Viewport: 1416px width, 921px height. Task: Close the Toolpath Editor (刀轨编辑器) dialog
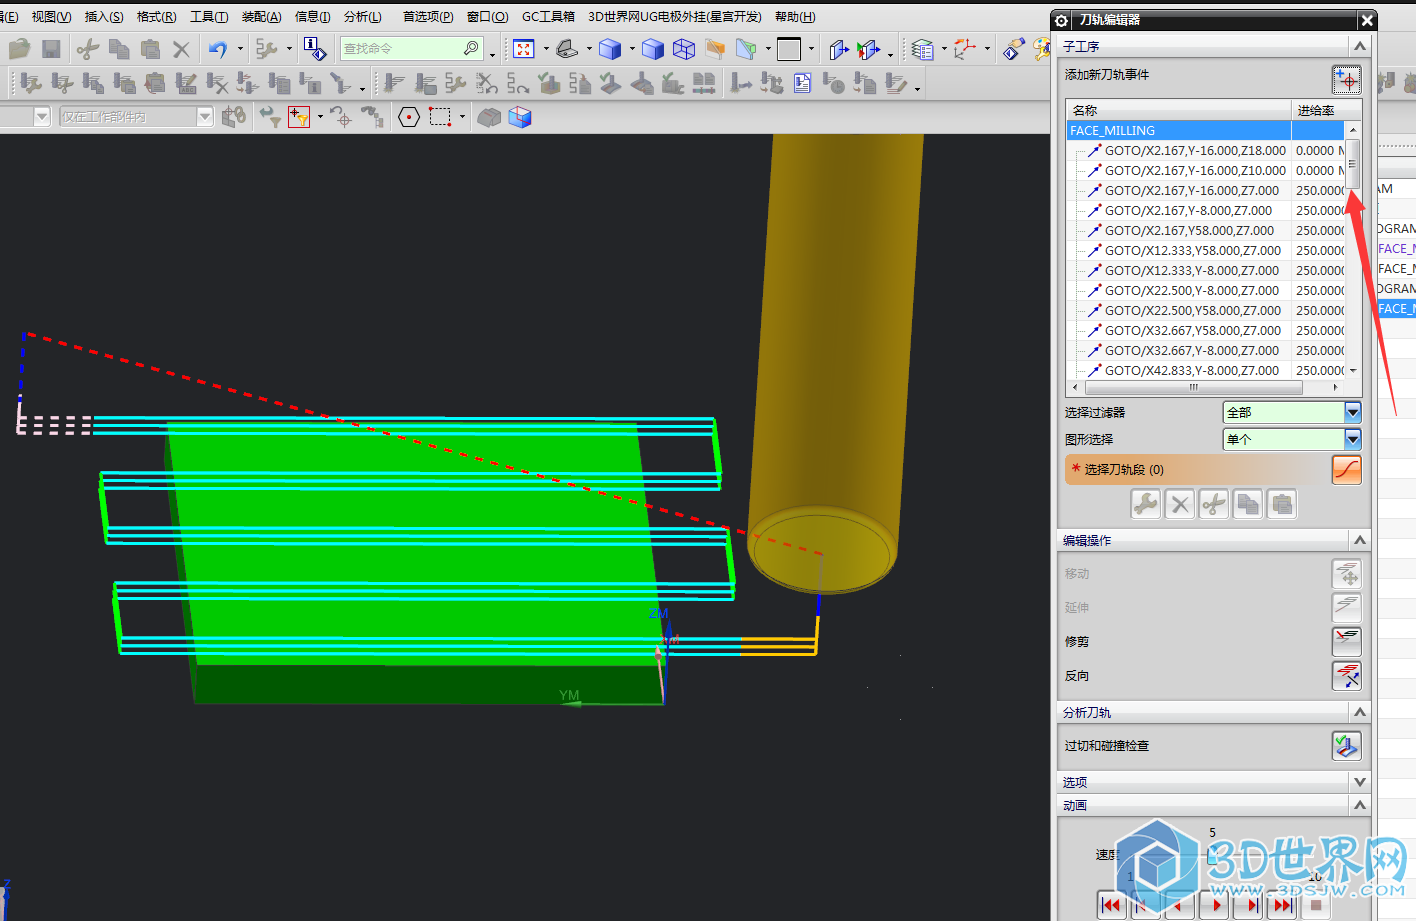1367,20
